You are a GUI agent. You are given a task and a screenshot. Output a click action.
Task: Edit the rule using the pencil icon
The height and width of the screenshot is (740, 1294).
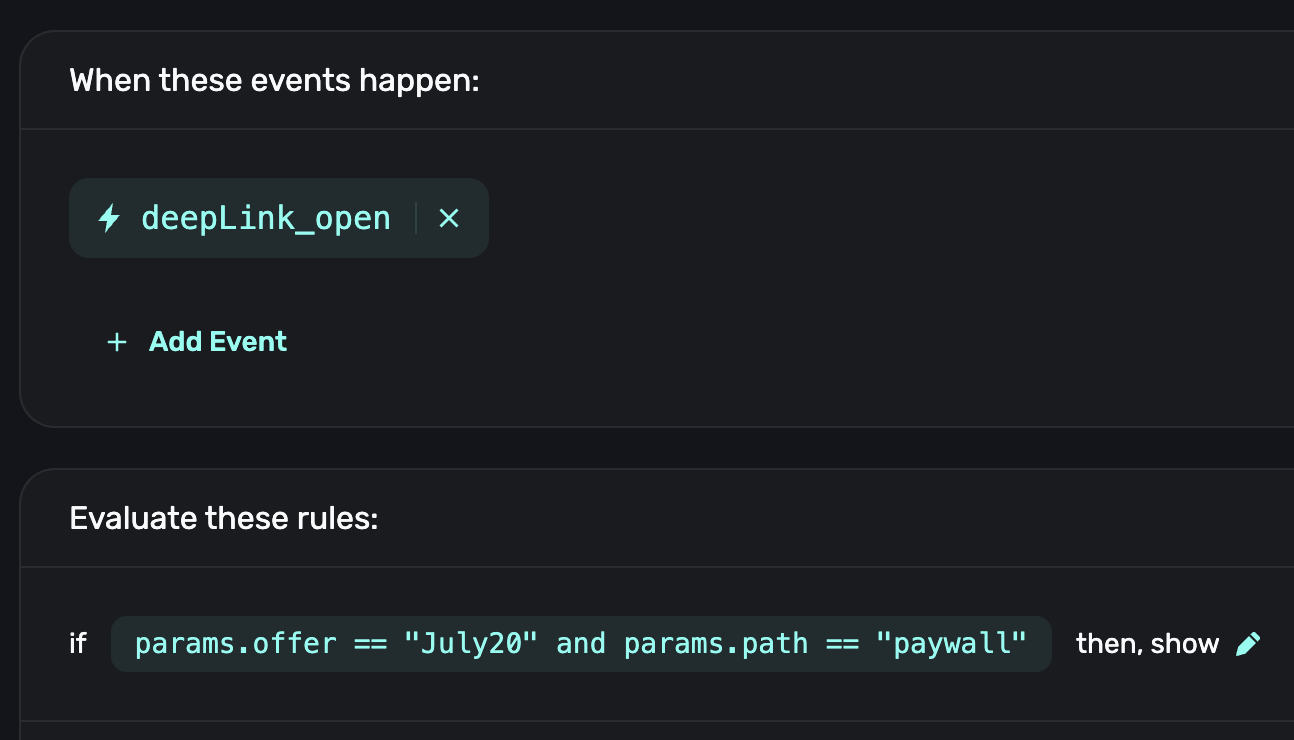pyautogui.click(x=1248, y=644)
